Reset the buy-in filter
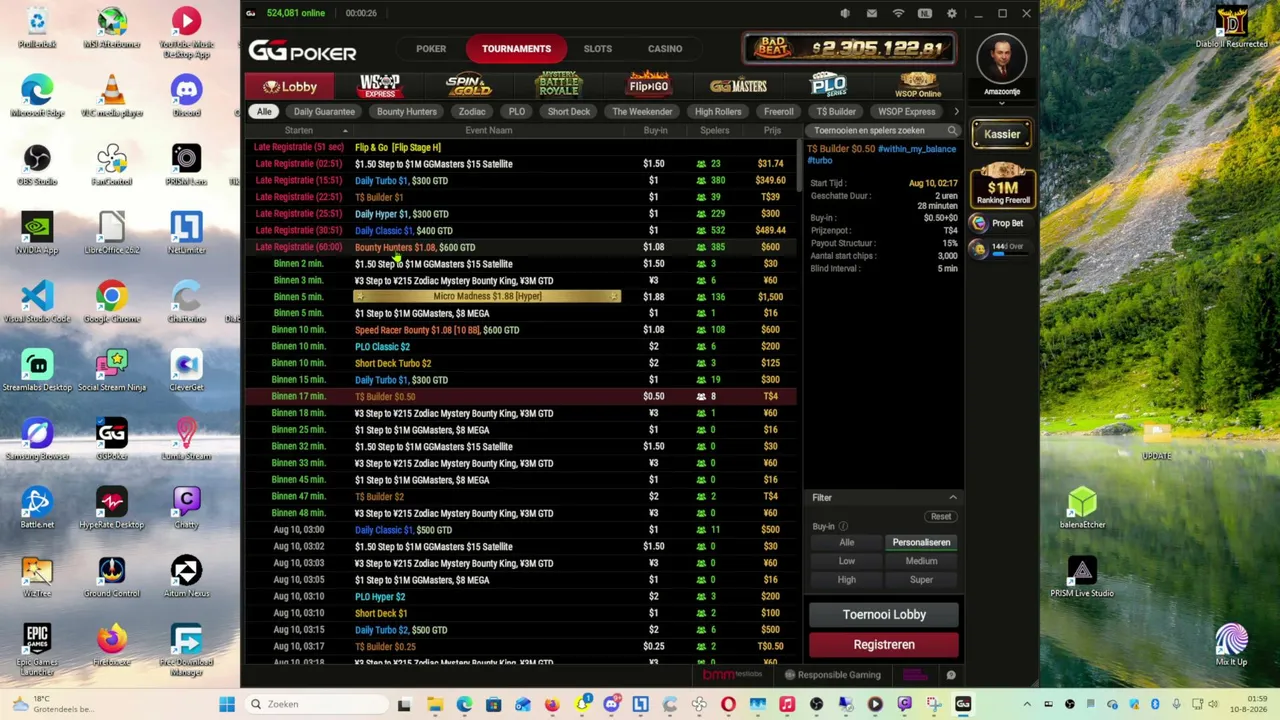1280x720 pixels. (941, 517)
